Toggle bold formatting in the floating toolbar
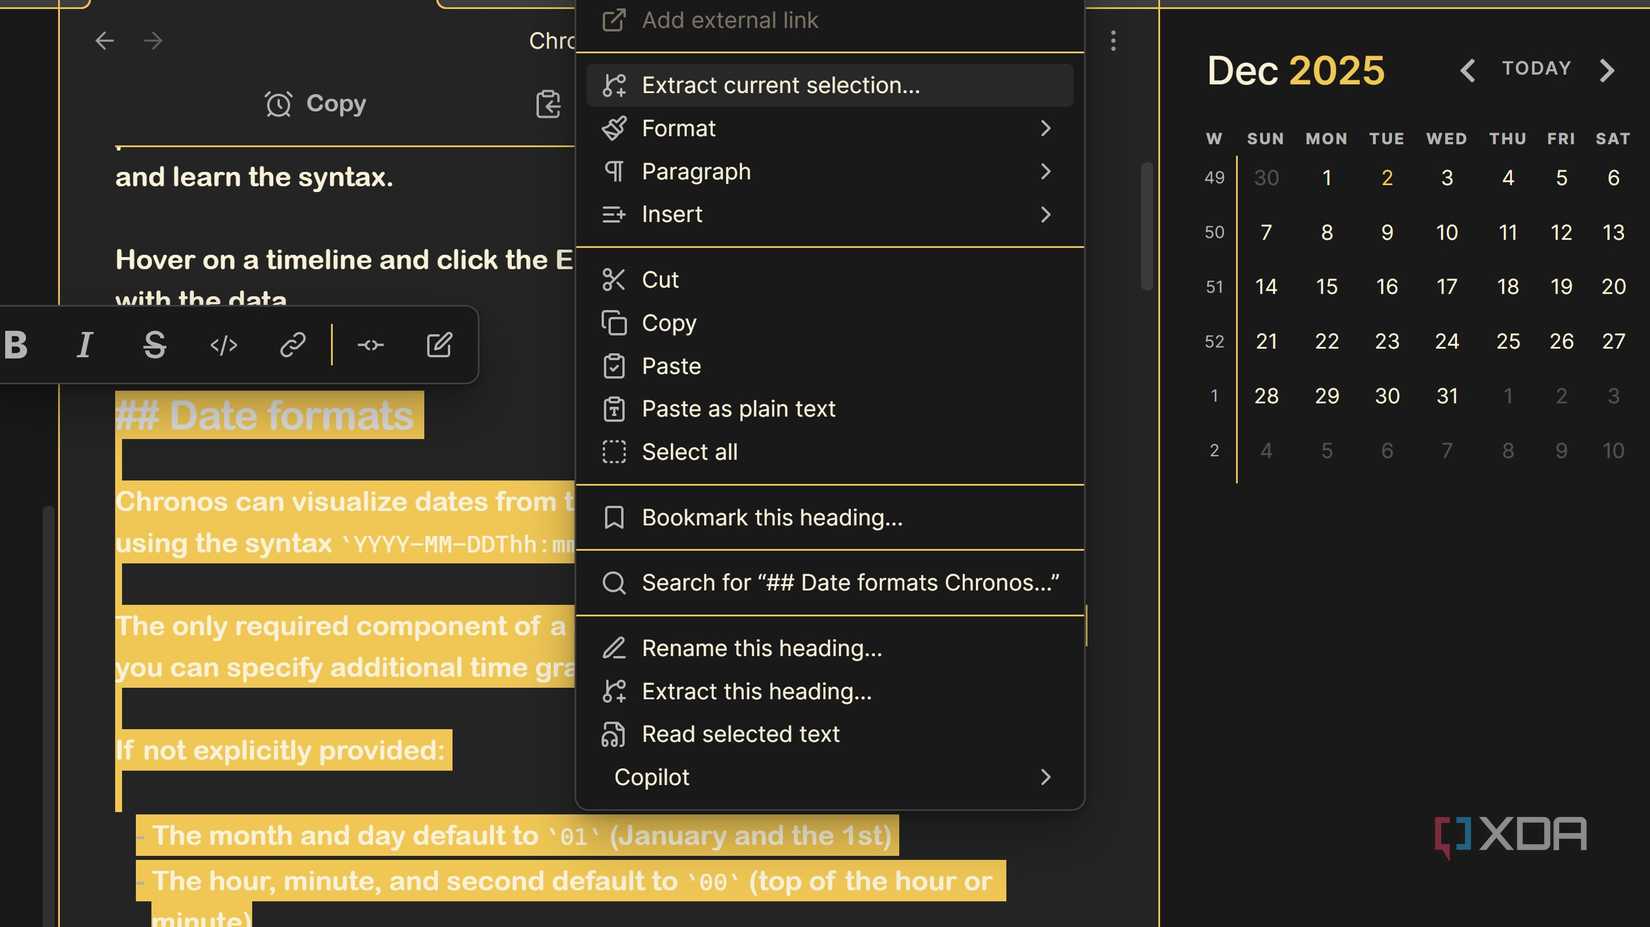This screenshot has height=927, width=1650. point(15,344)
